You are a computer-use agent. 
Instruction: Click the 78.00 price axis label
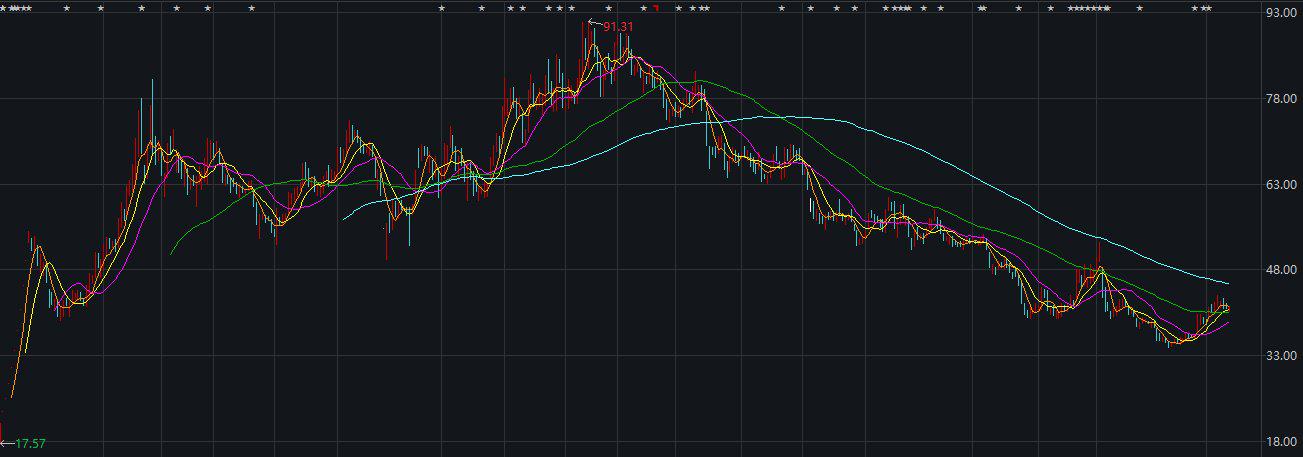point(1279,99)
